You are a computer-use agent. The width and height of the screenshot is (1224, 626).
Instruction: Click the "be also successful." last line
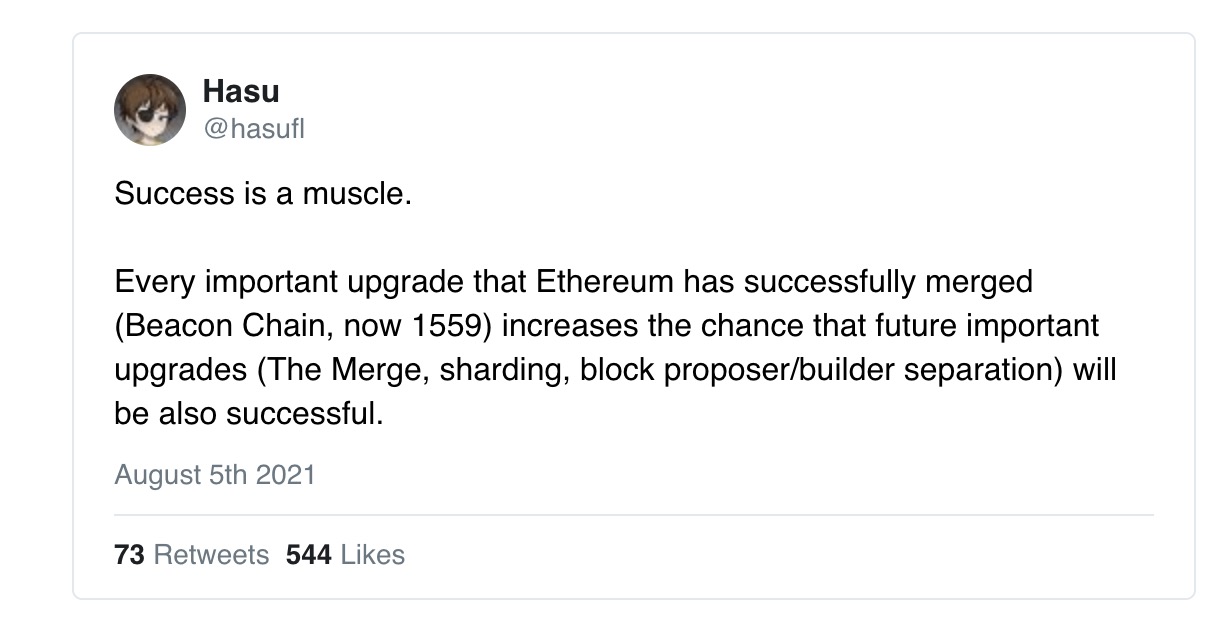249,414
